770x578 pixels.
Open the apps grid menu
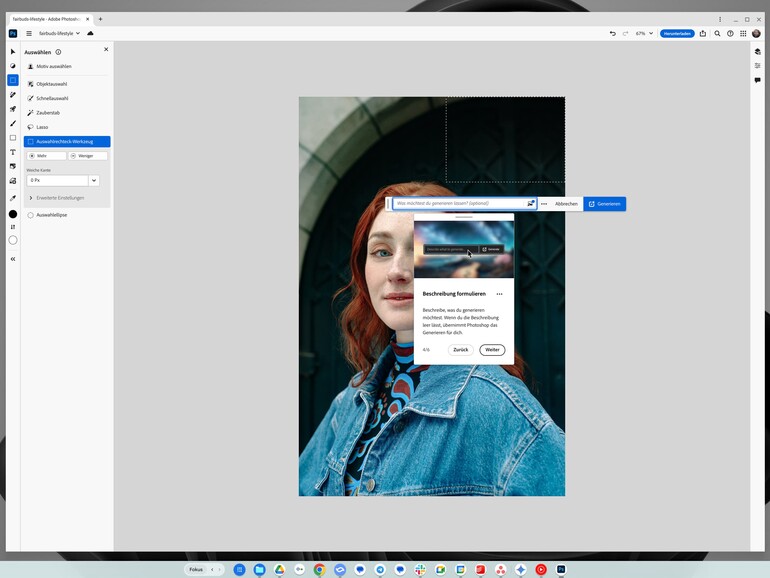(x=743, y=33)
